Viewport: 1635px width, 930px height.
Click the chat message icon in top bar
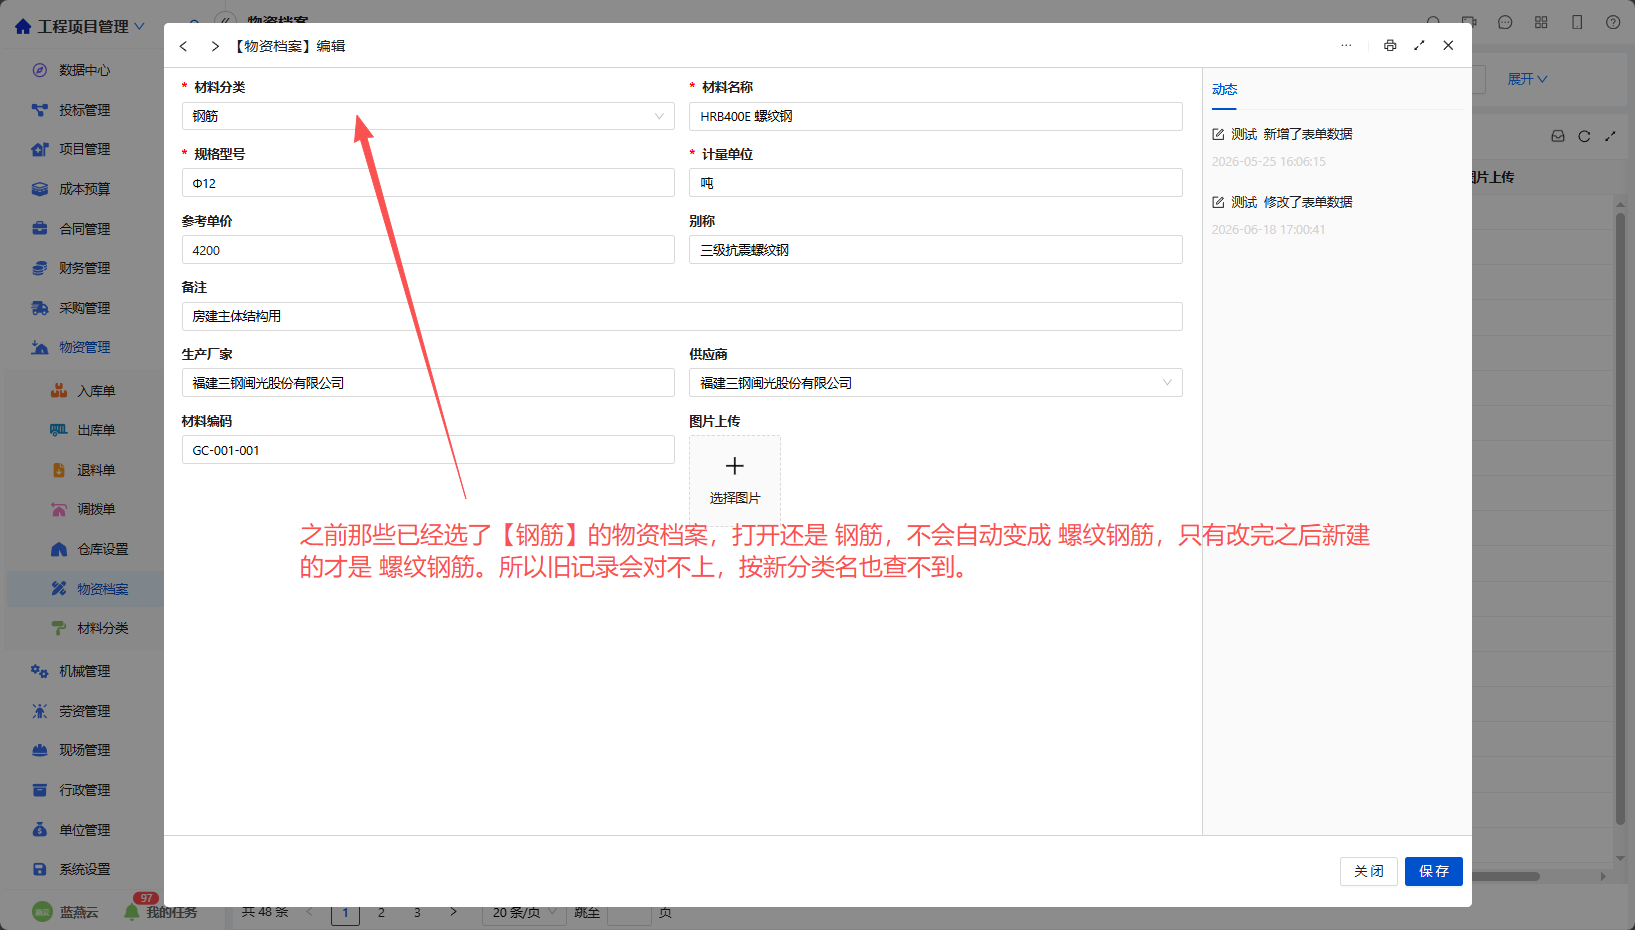pos(1505,22)
